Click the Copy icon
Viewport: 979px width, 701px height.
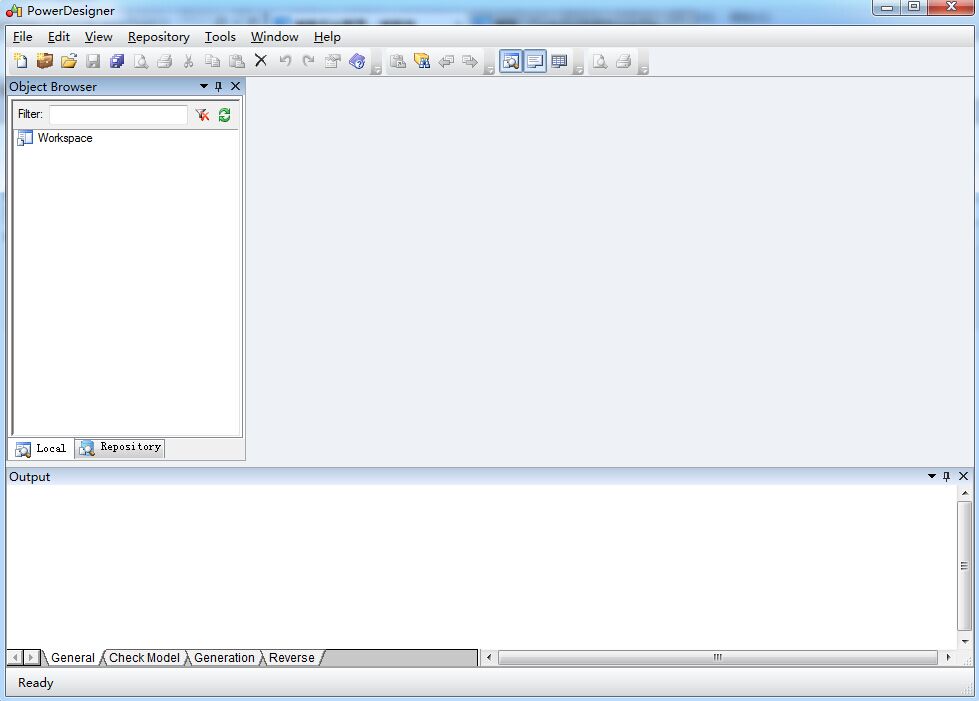coord(213,61)
